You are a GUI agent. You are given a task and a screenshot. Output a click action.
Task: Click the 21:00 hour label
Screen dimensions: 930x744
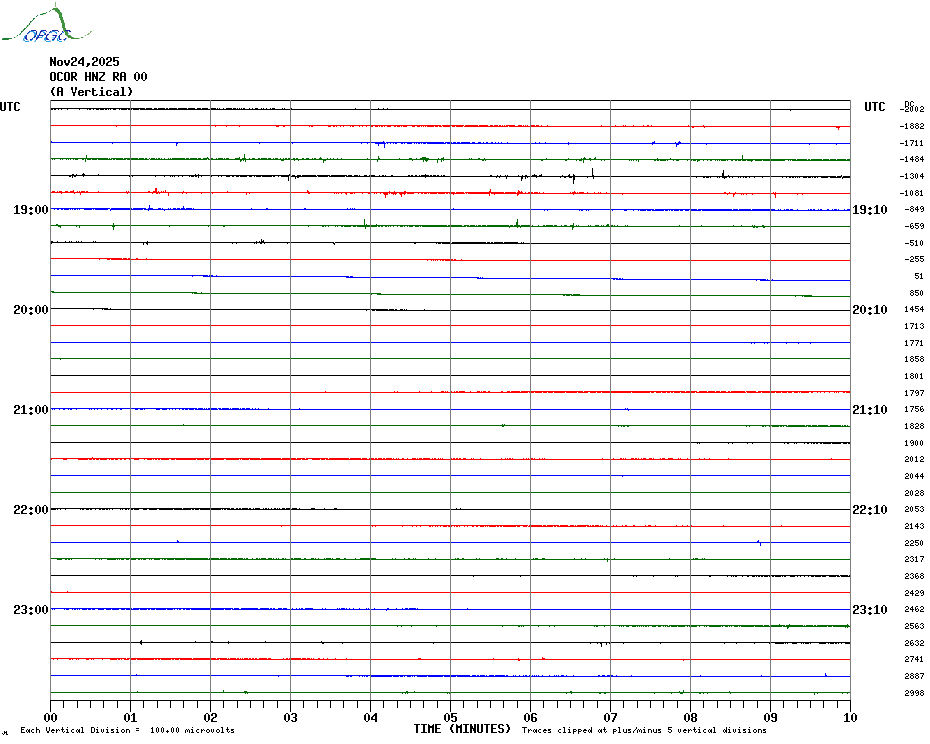pyautogui.click(x=30, y=410)
